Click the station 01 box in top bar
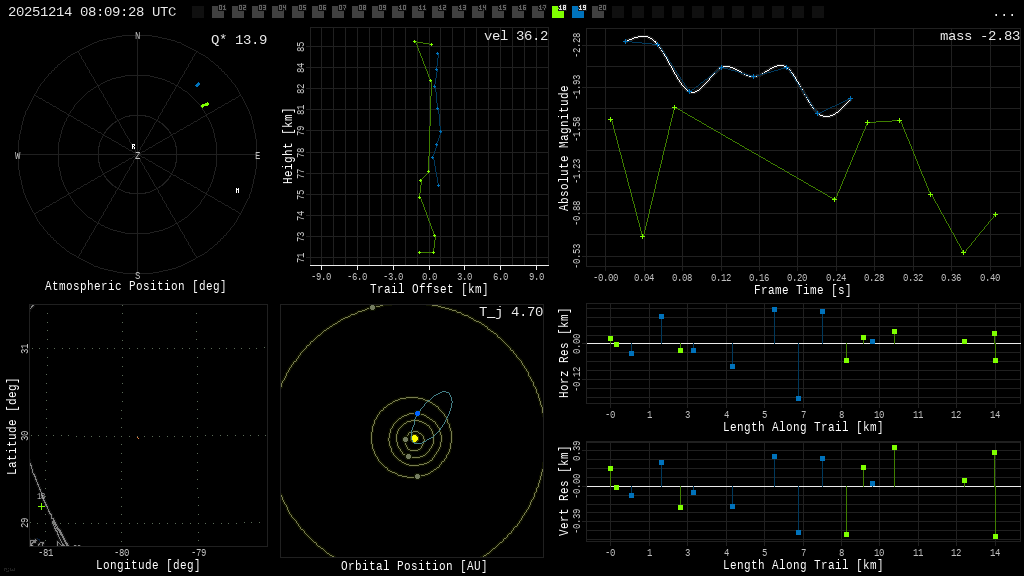The width and height of the screenshot is (1024, 576). pyautogui.click(x=218, y=12)
